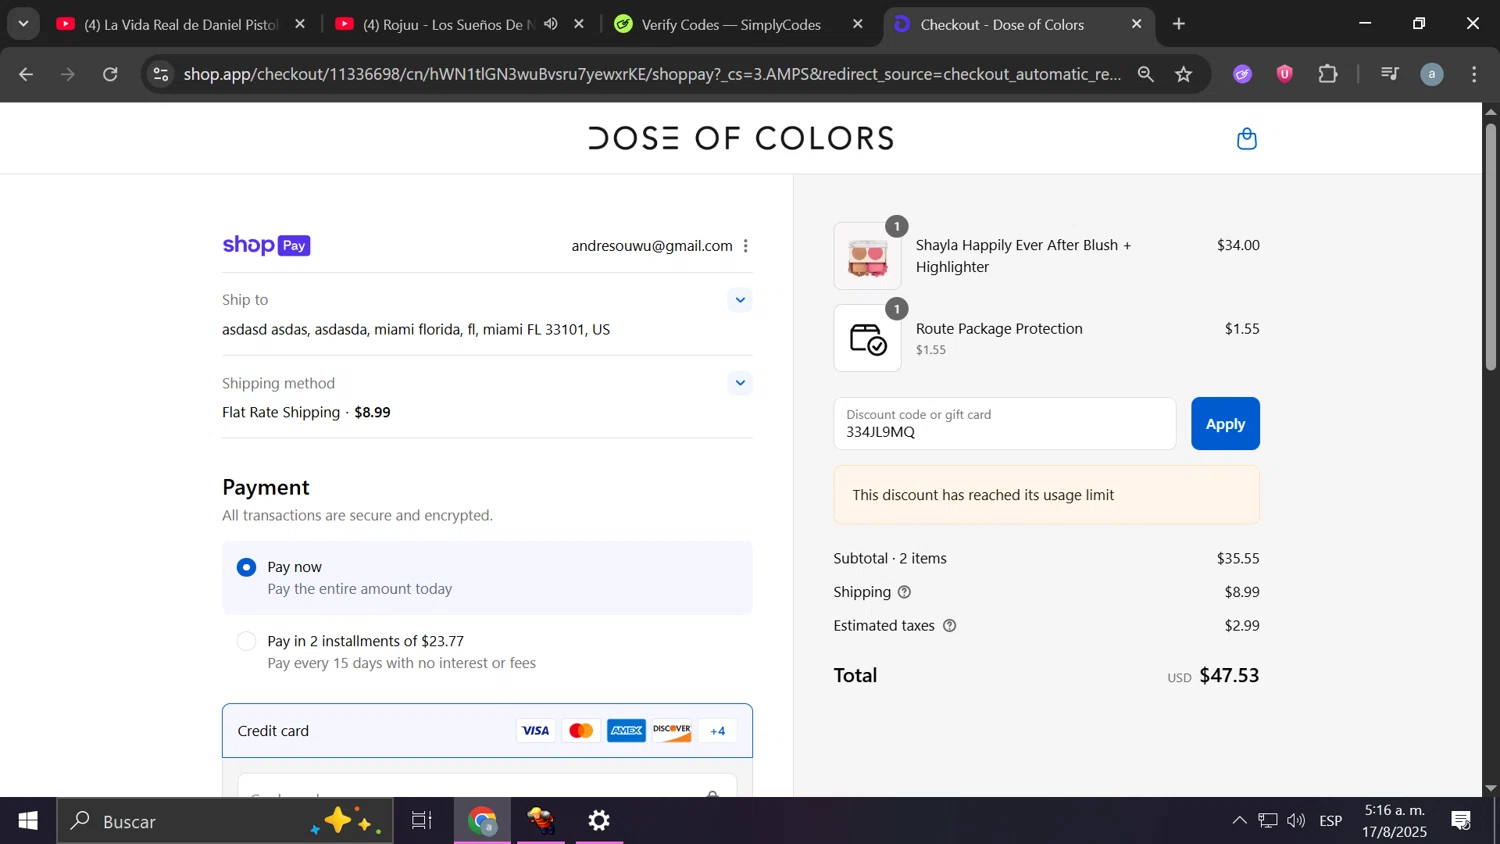Mute the Rojuu tab audio icon

pyautogui.click(x=551, y=24)
